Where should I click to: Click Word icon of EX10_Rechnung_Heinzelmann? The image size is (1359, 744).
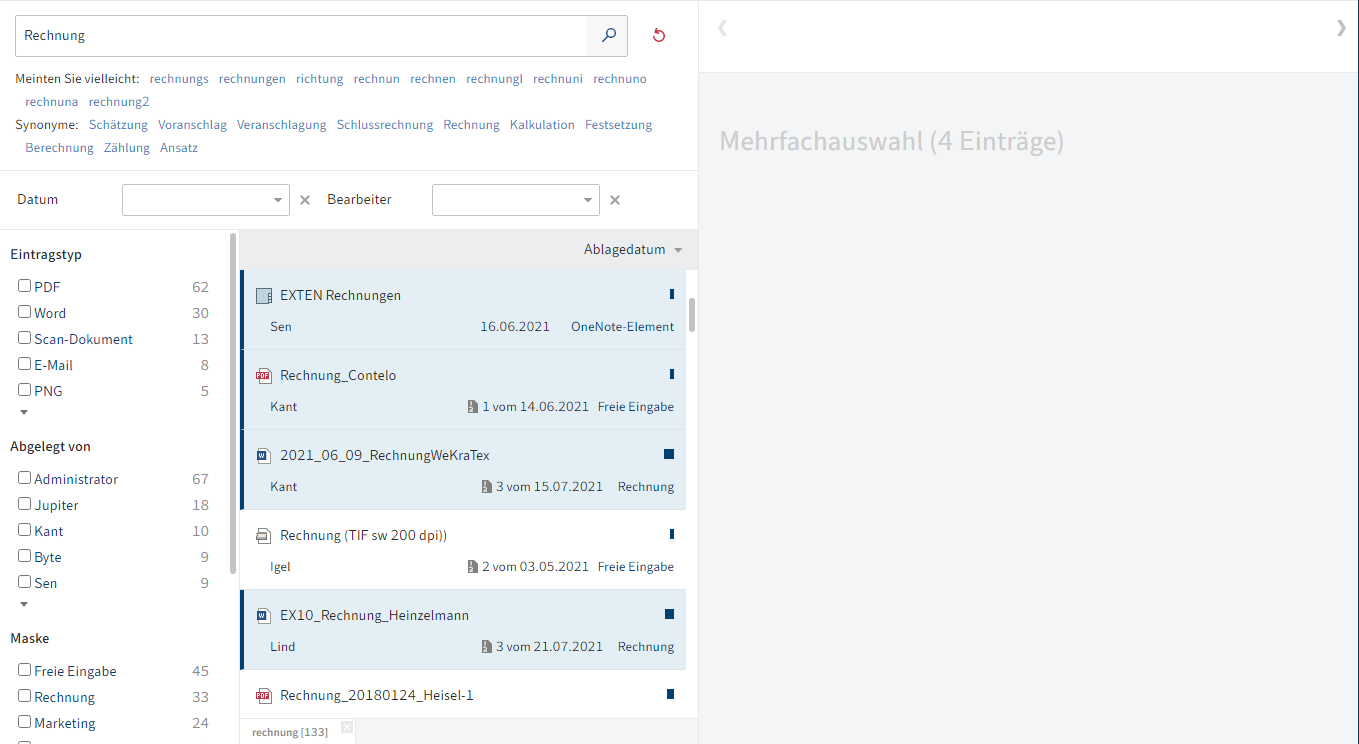[264, 616]
